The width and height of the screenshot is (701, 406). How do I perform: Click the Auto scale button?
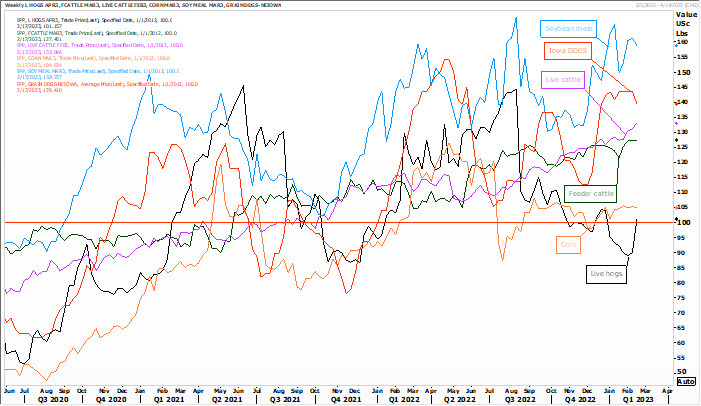pyautogui.click(x=686, y=381)
